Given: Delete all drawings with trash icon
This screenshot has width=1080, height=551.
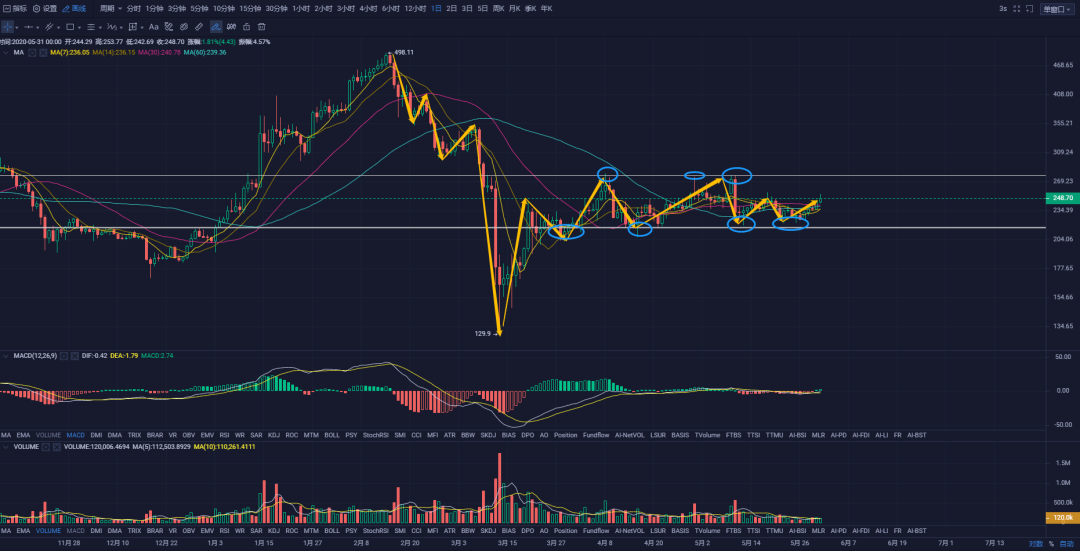Looking at the screenshot, I should pos(262,27).
